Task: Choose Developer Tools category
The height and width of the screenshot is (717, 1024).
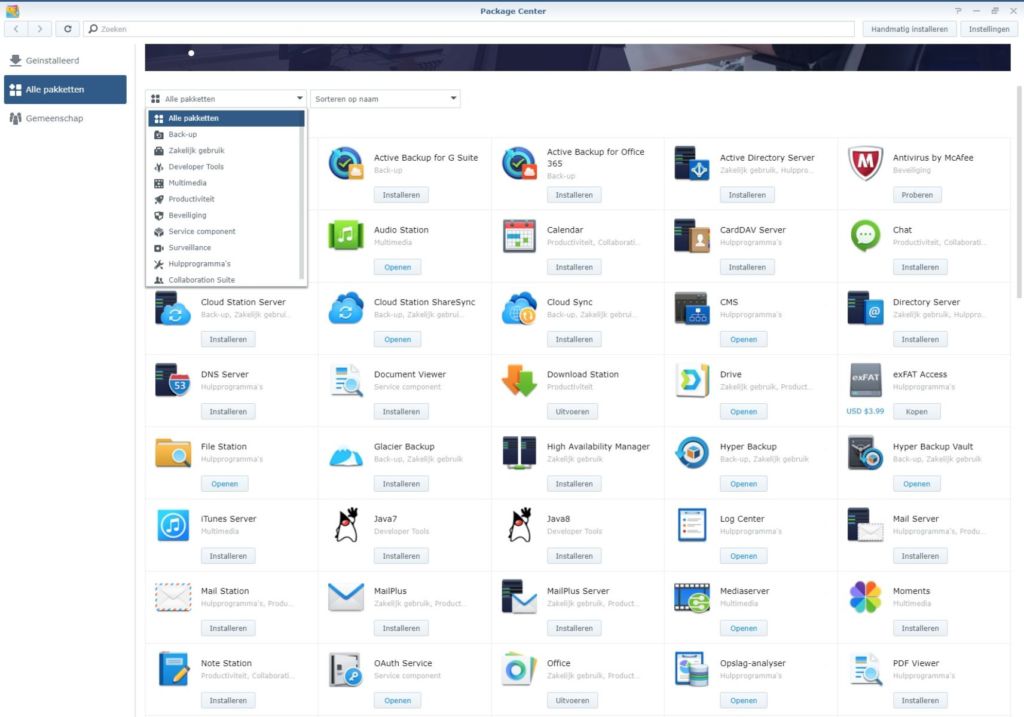Action: tap(226, 167)
